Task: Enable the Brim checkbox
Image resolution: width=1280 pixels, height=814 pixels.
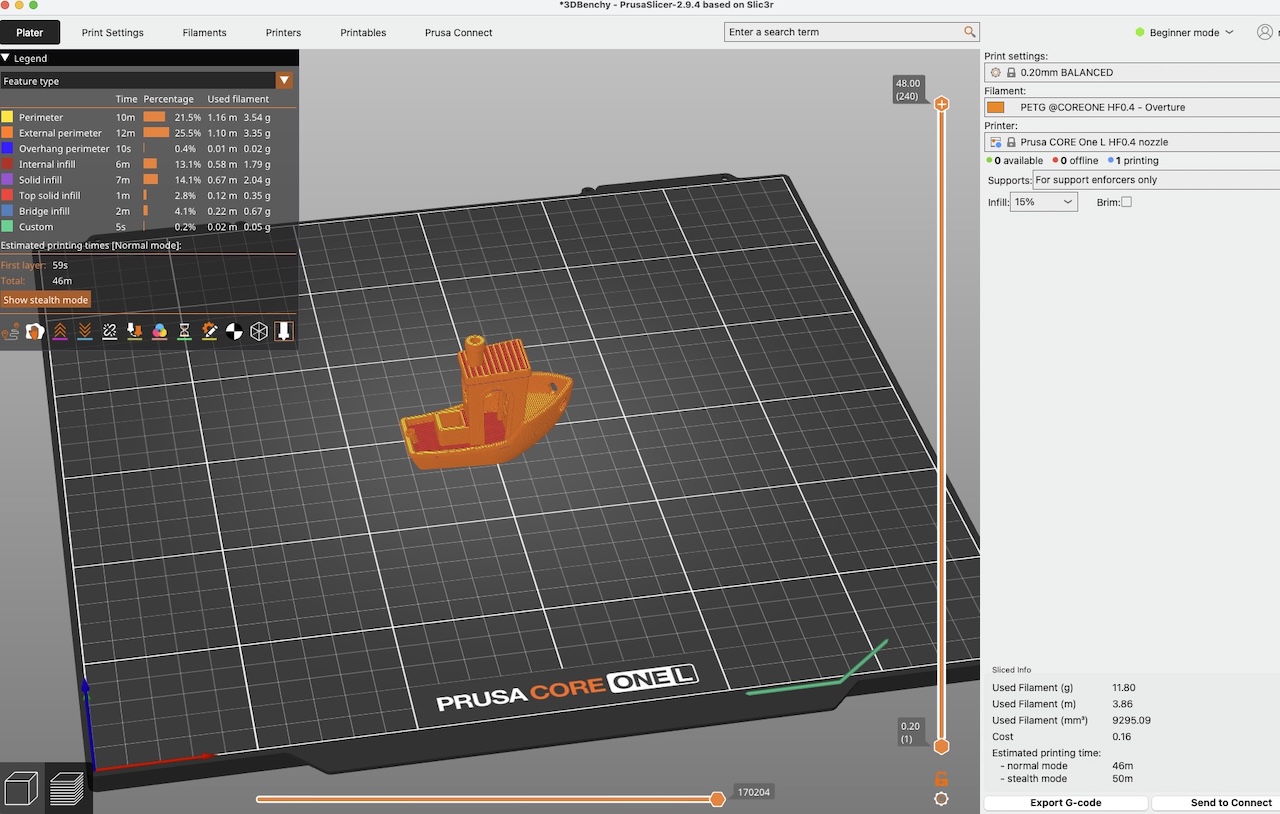Action: [1126, 202]
